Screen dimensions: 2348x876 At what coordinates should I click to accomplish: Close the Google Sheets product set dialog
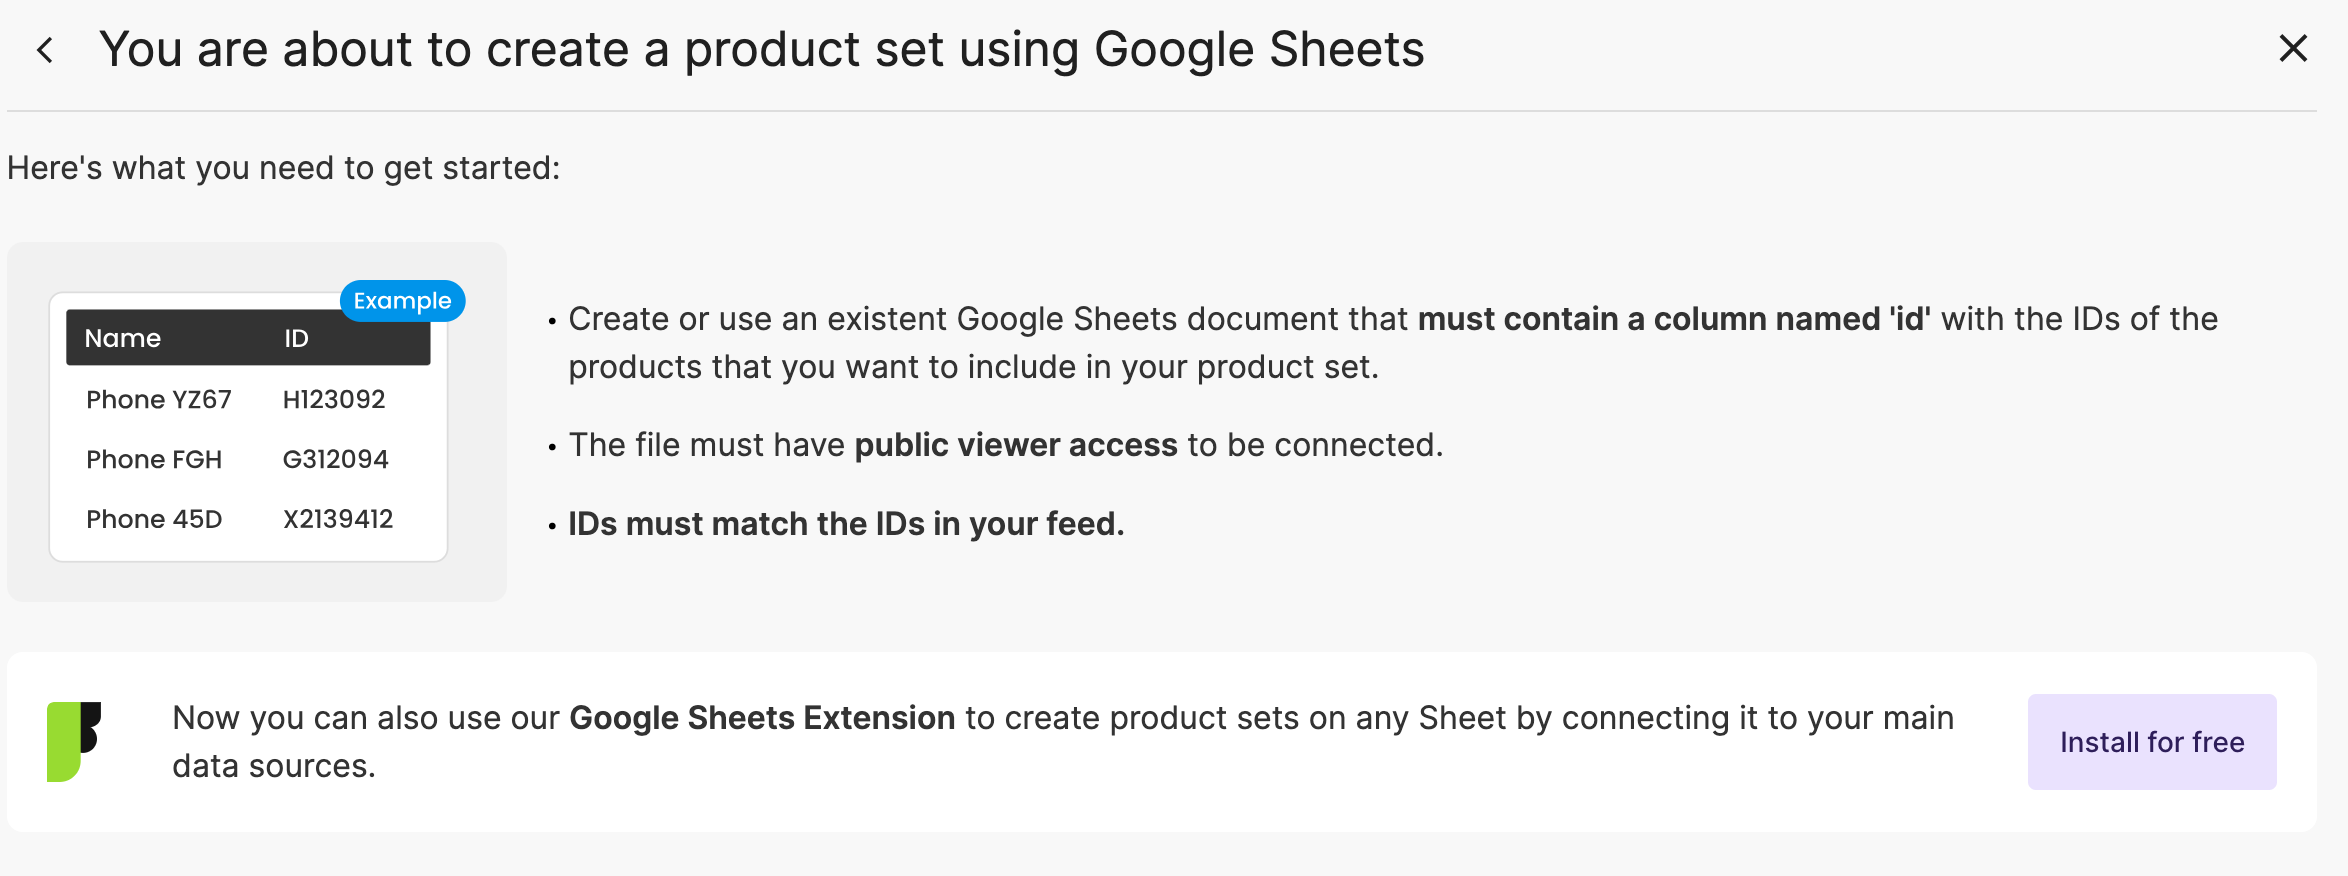click(2293, 48)
